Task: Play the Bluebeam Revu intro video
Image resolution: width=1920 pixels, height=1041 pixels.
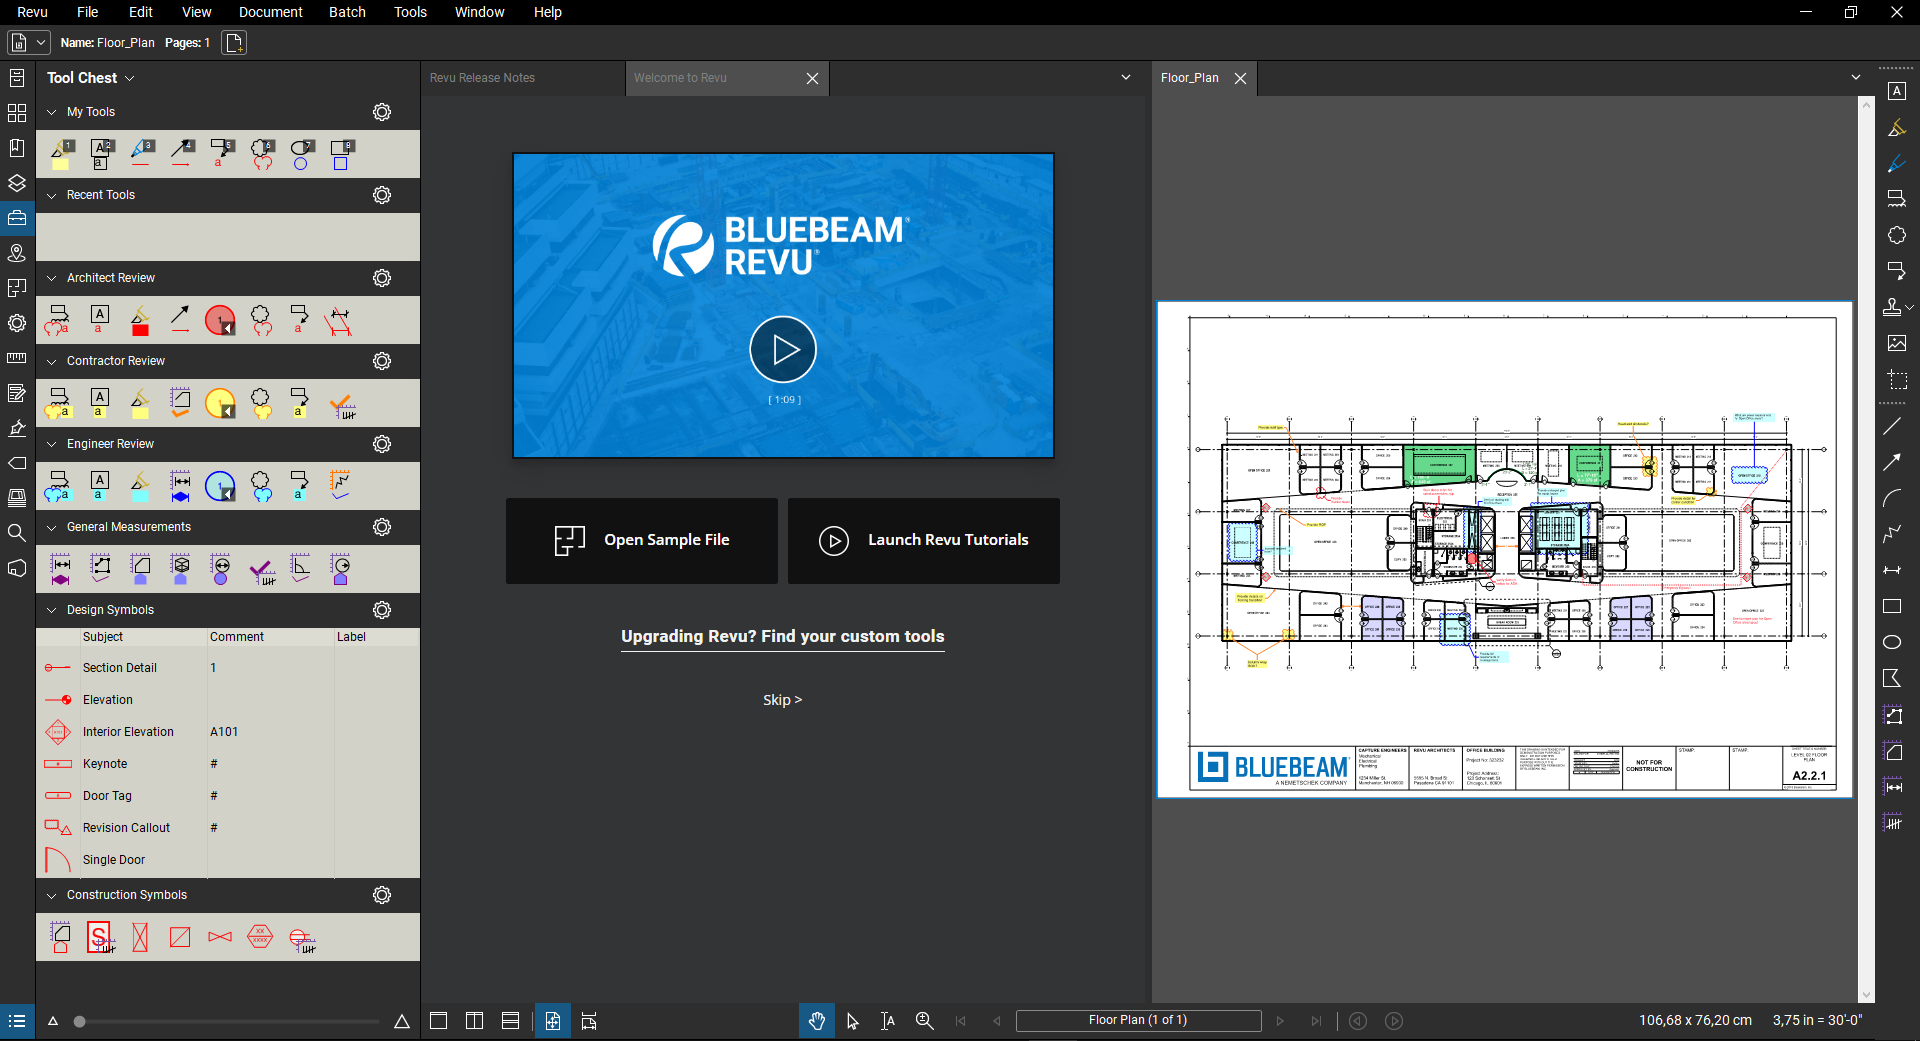Action: point(783,350)
